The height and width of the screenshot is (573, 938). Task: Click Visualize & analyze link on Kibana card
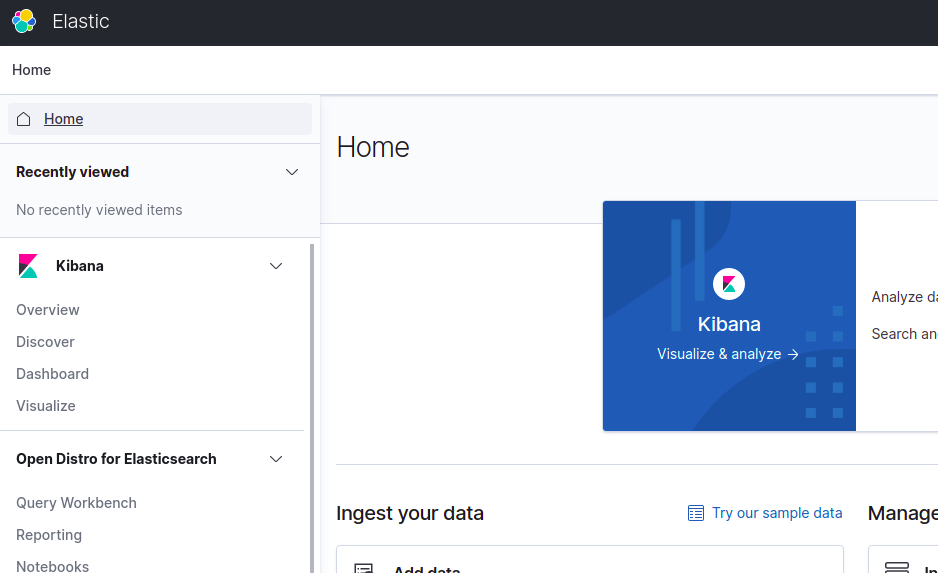(x=728, y=354)
